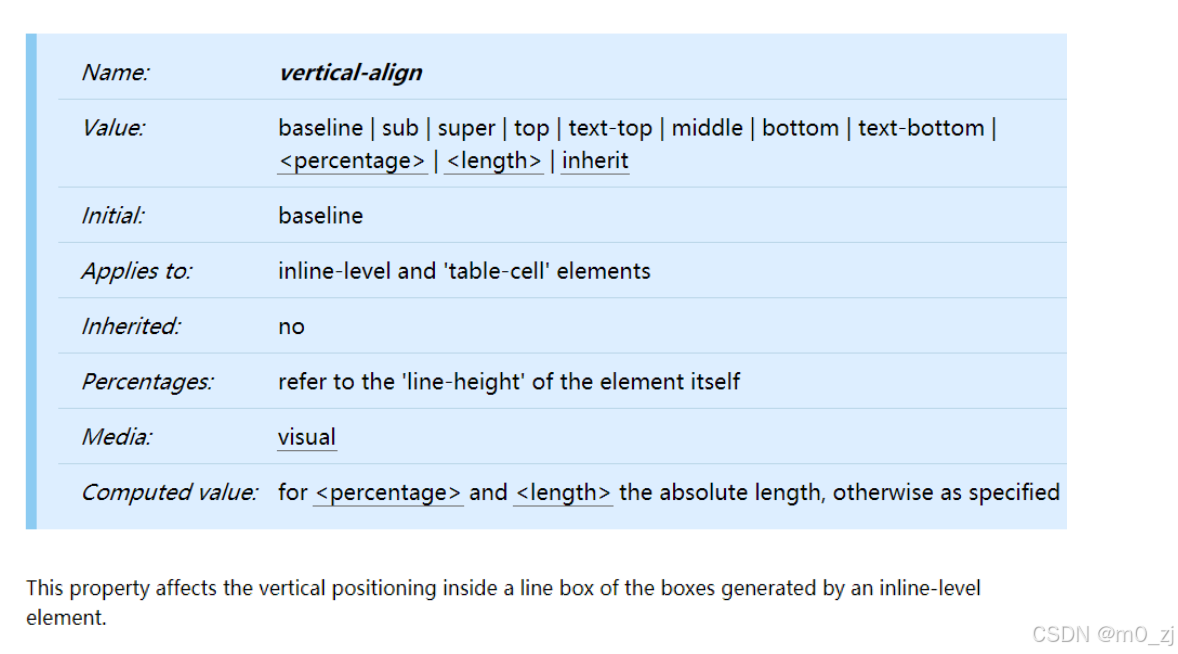Image resolution: width=1178 pixels, height=654 pixels.
Task: Click the 'no' inherited value
Action: (291, 327)
